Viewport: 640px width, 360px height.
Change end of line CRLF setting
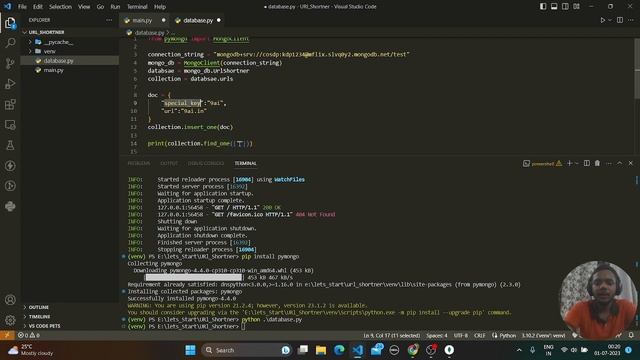pyautogui.click(x=480, y=335)
